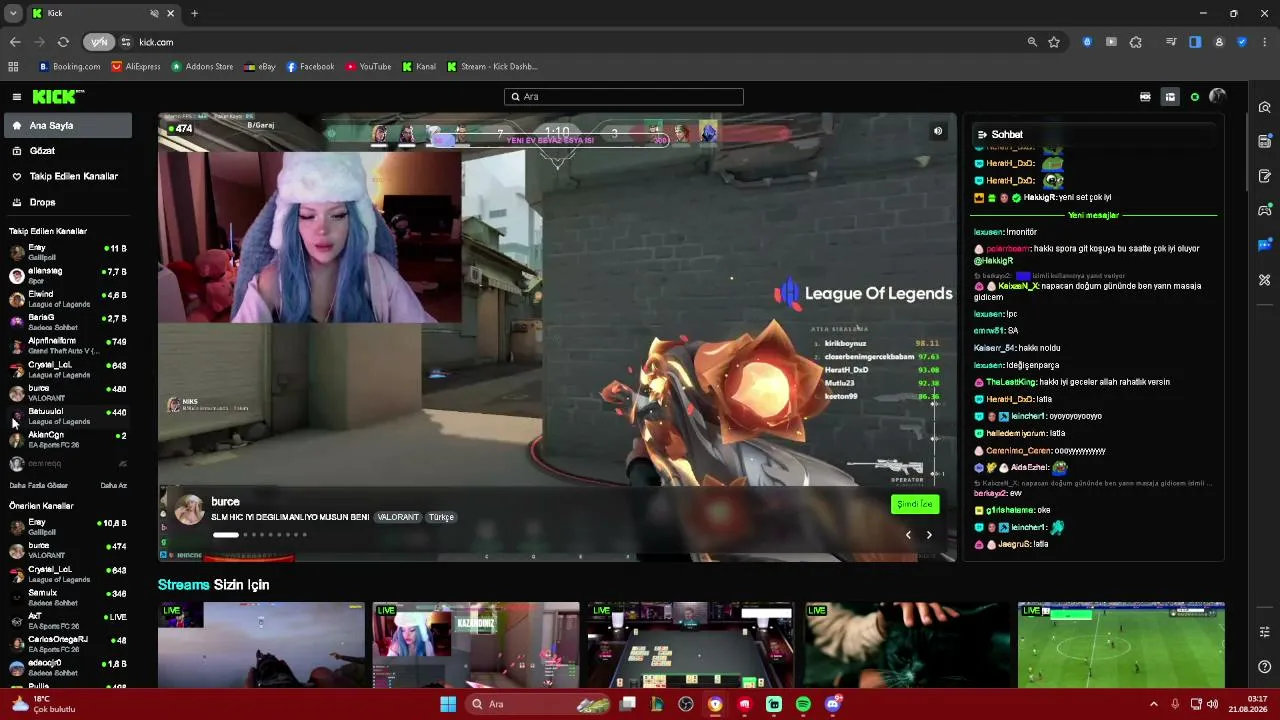Toggle the VPN badge in address bar

[x=99, y=42]
